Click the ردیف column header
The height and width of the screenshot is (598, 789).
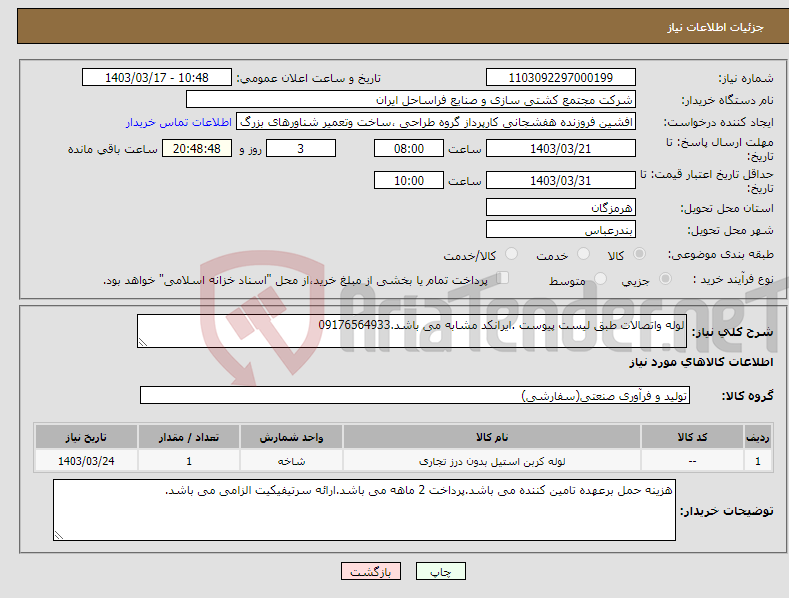tap(758, 437)
